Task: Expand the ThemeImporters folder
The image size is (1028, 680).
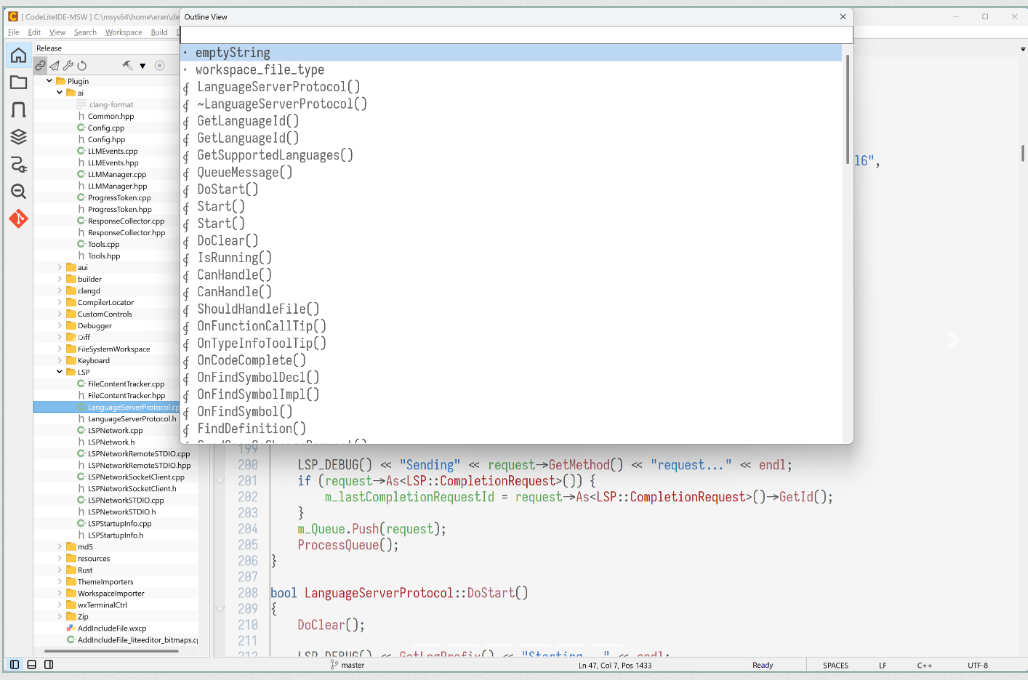Action: [x=60, y=582]
